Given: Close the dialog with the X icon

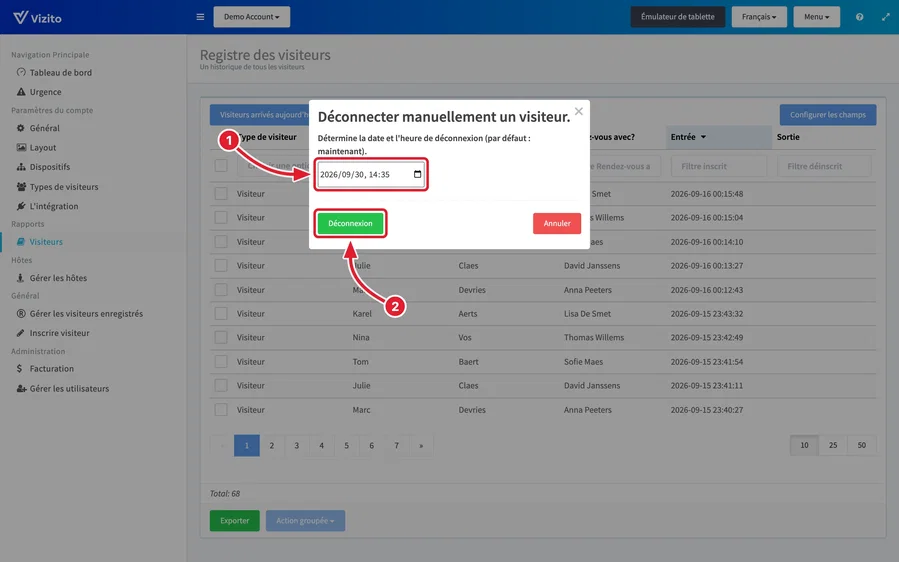Looking at the screenshot, I should tap(579, 111).
